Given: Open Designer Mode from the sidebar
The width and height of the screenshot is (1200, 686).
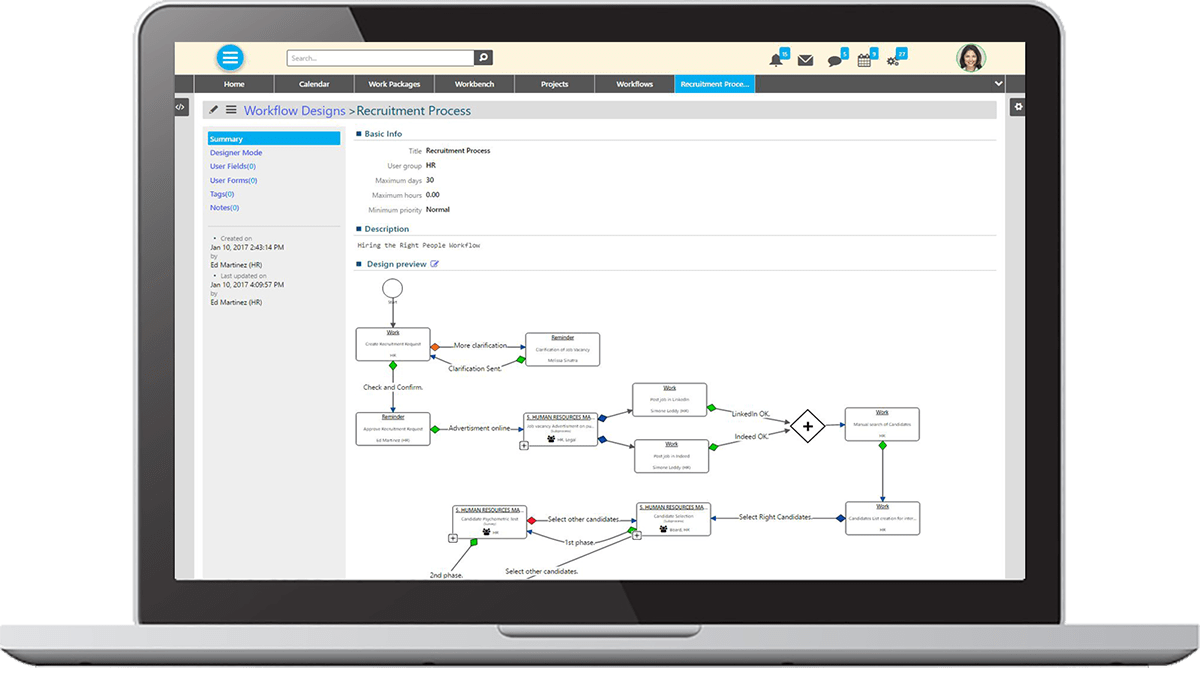Looking at the screenshot, I should [x=236, y=152].
